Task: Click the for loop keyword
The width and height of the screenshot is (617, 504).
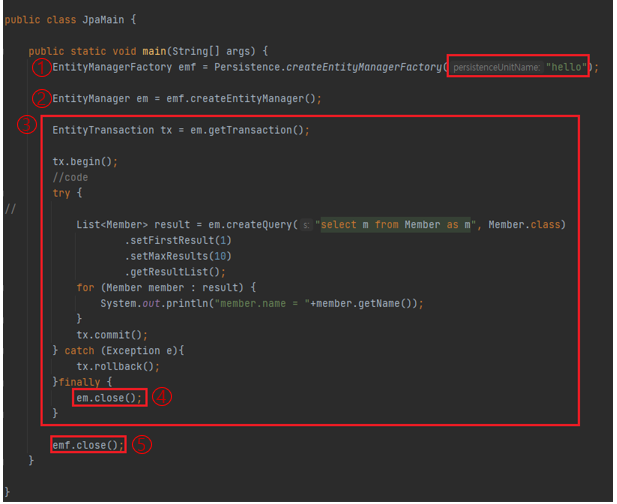Action: [x=85, y=288]
